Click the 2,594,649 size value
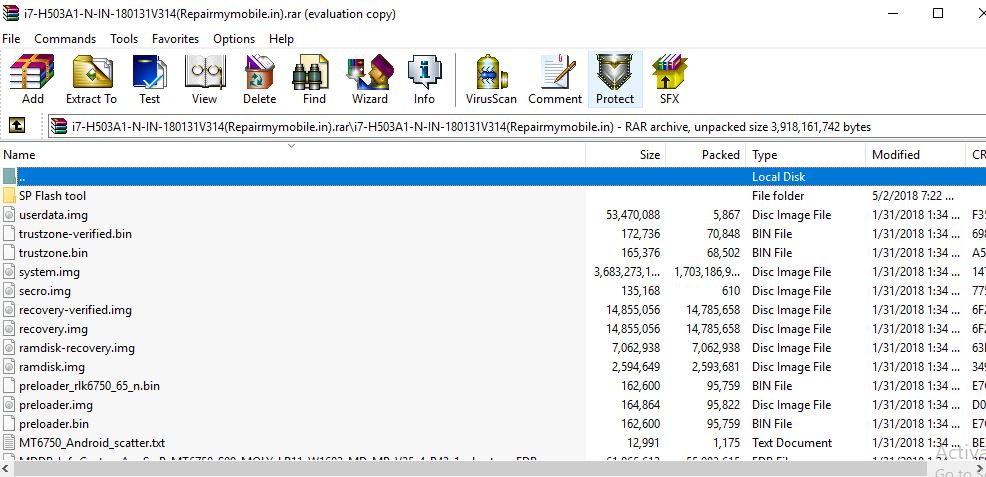Viewport: 986px width, 477px height. (636, 367)
